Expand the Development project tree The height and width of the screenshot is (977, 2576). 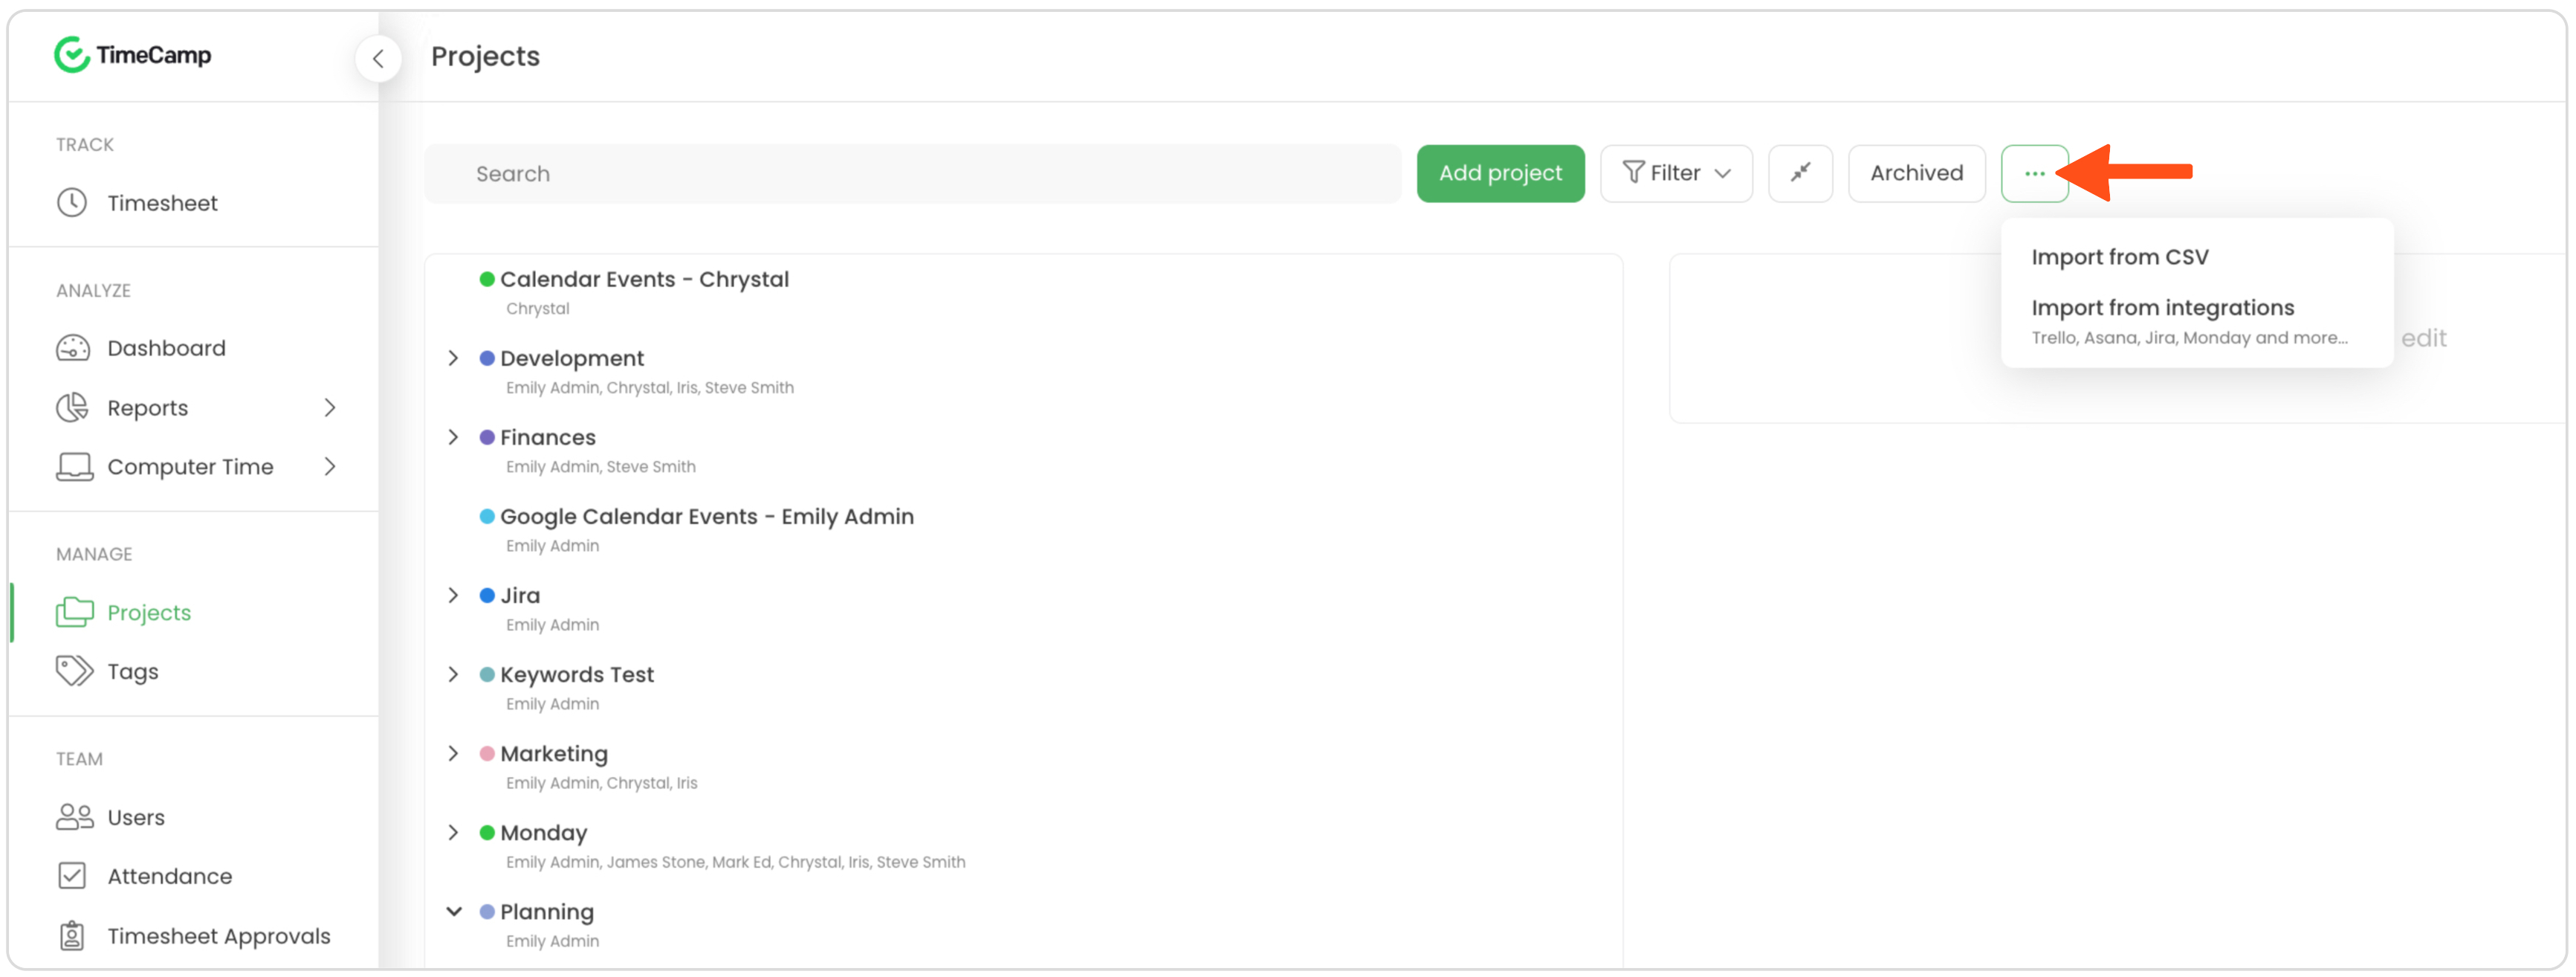click(x=453, y=358)
